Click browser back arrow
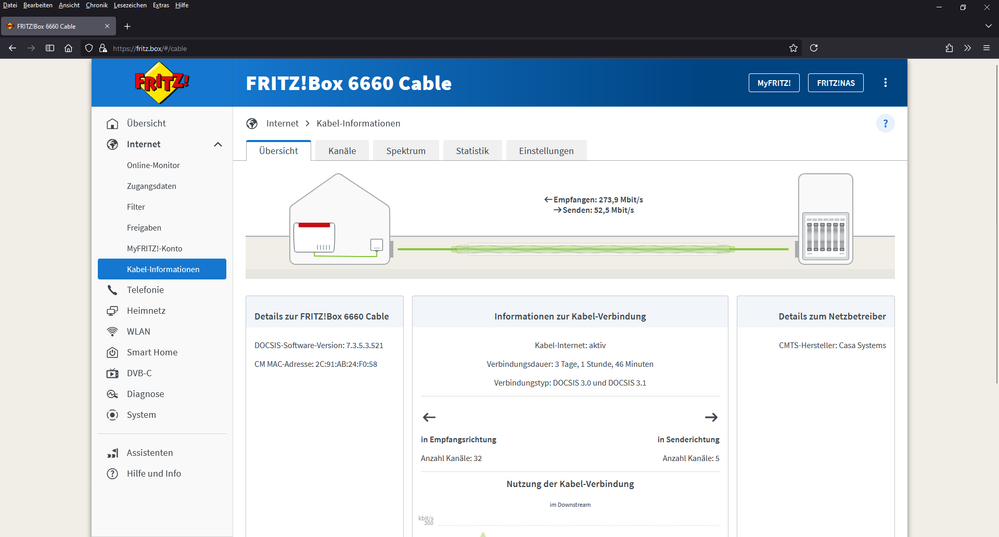 [x=12, y=48]
